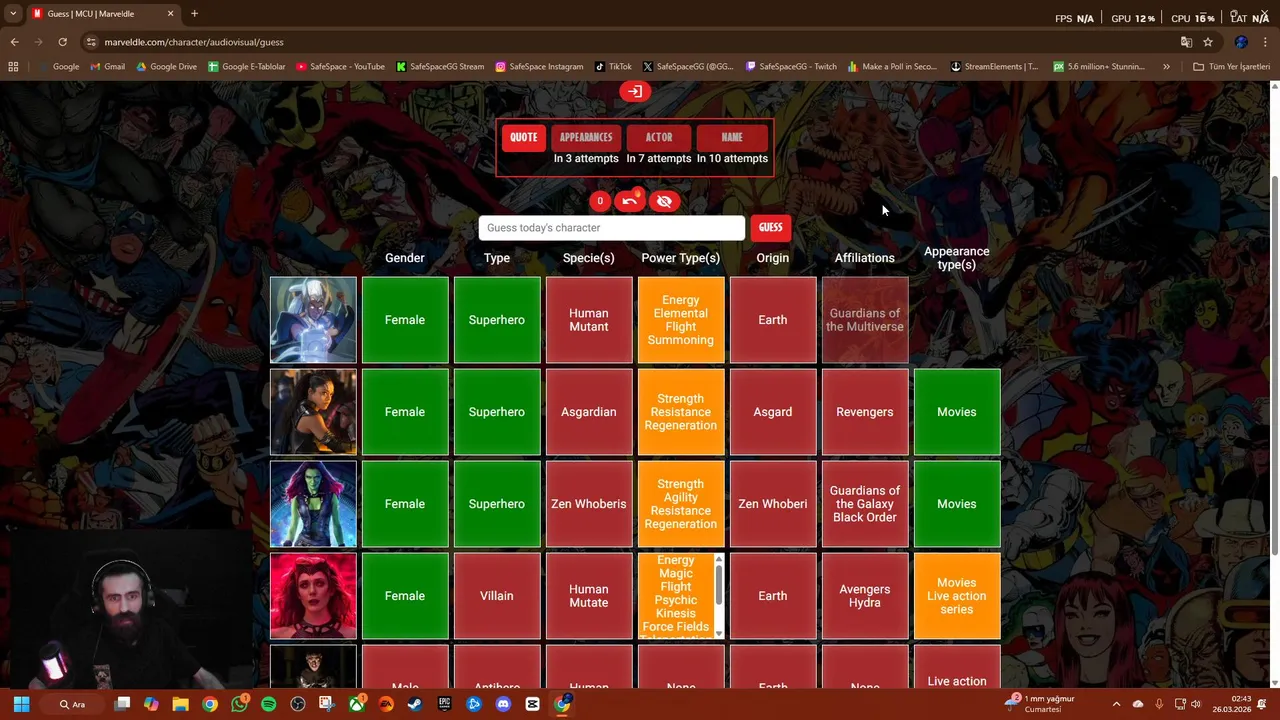The height and width of the screenshot is (720, 1280).
Task: Open Epic Games launcher from taskbar
Action: 444,704
